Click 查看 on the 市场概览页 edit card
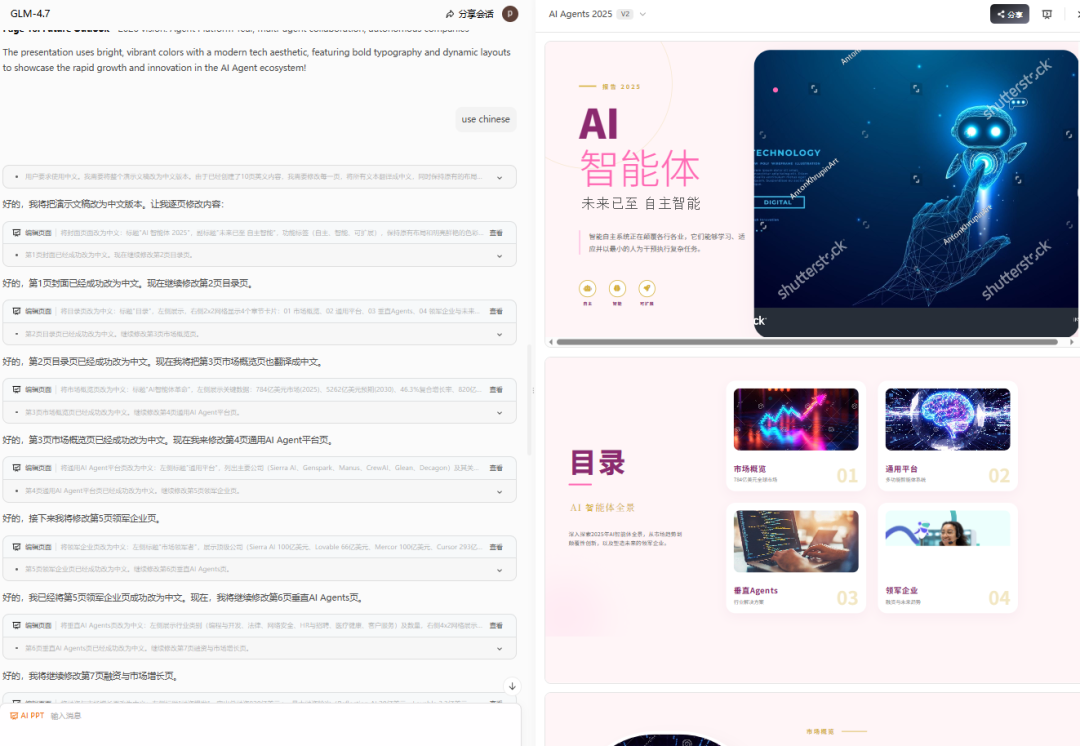Screen dimensions: 1080x746 tap(496, 390)
